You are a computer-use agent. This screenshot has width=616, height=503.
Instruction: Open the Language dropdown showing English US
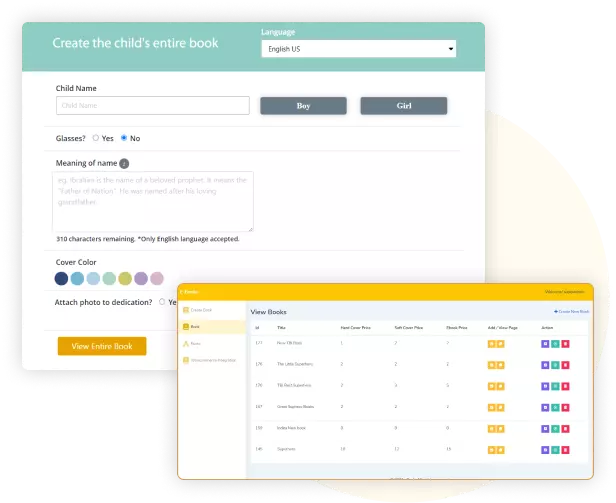(359, 49)
